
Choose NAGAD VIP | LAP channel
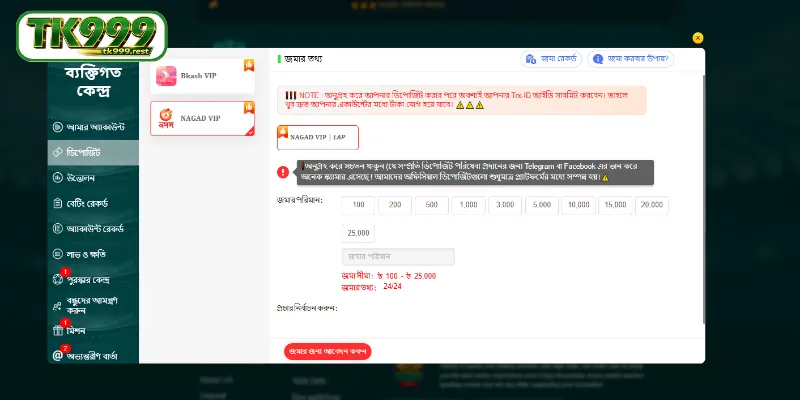[318, 137]
